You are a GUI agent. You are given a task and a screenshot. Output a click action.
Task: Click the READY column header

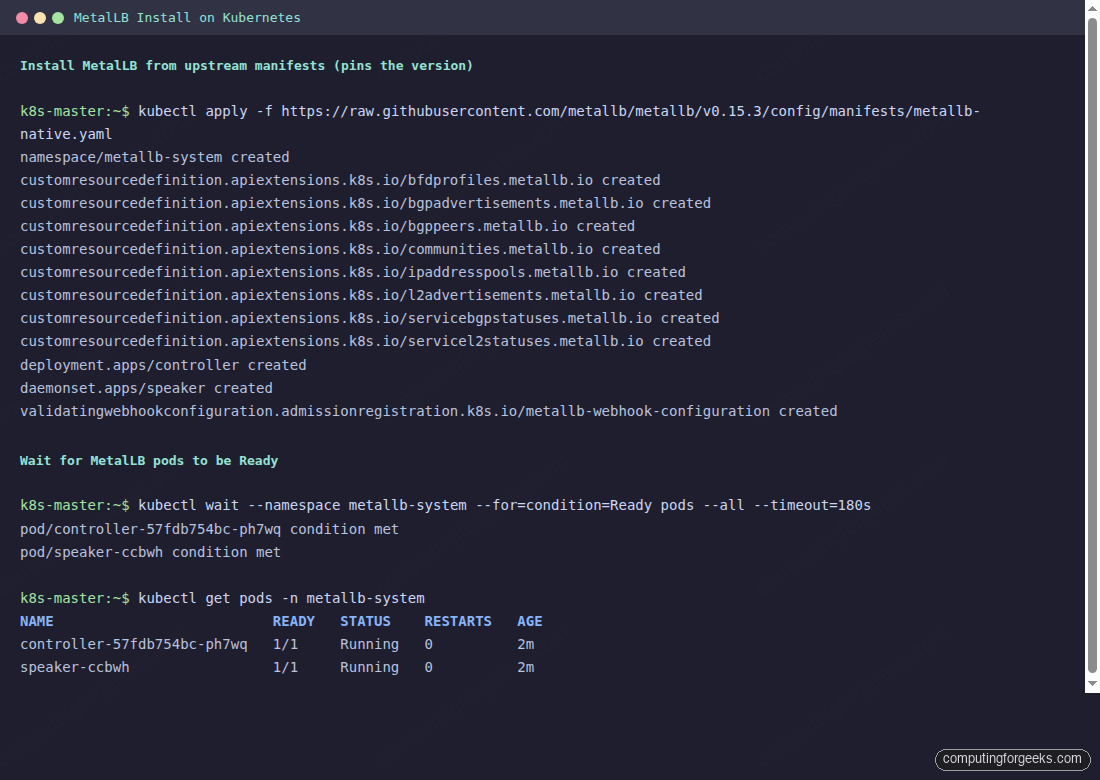tap(293, 621)
